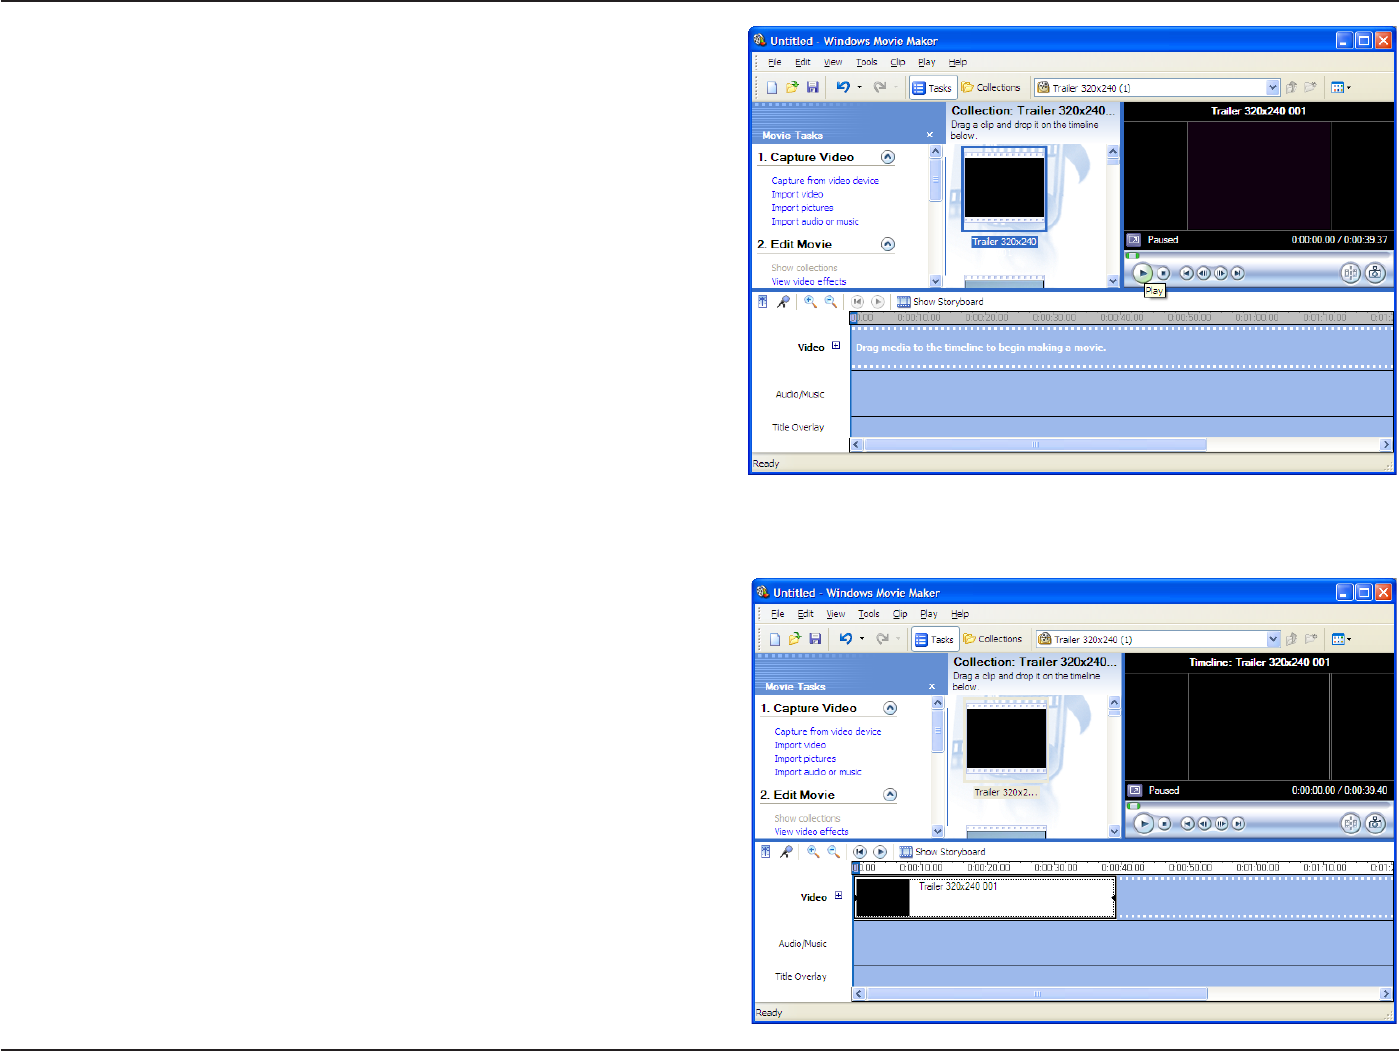Open the Play menu in lower window
Screen dimensions: 1399x1051
coord(929,614)
